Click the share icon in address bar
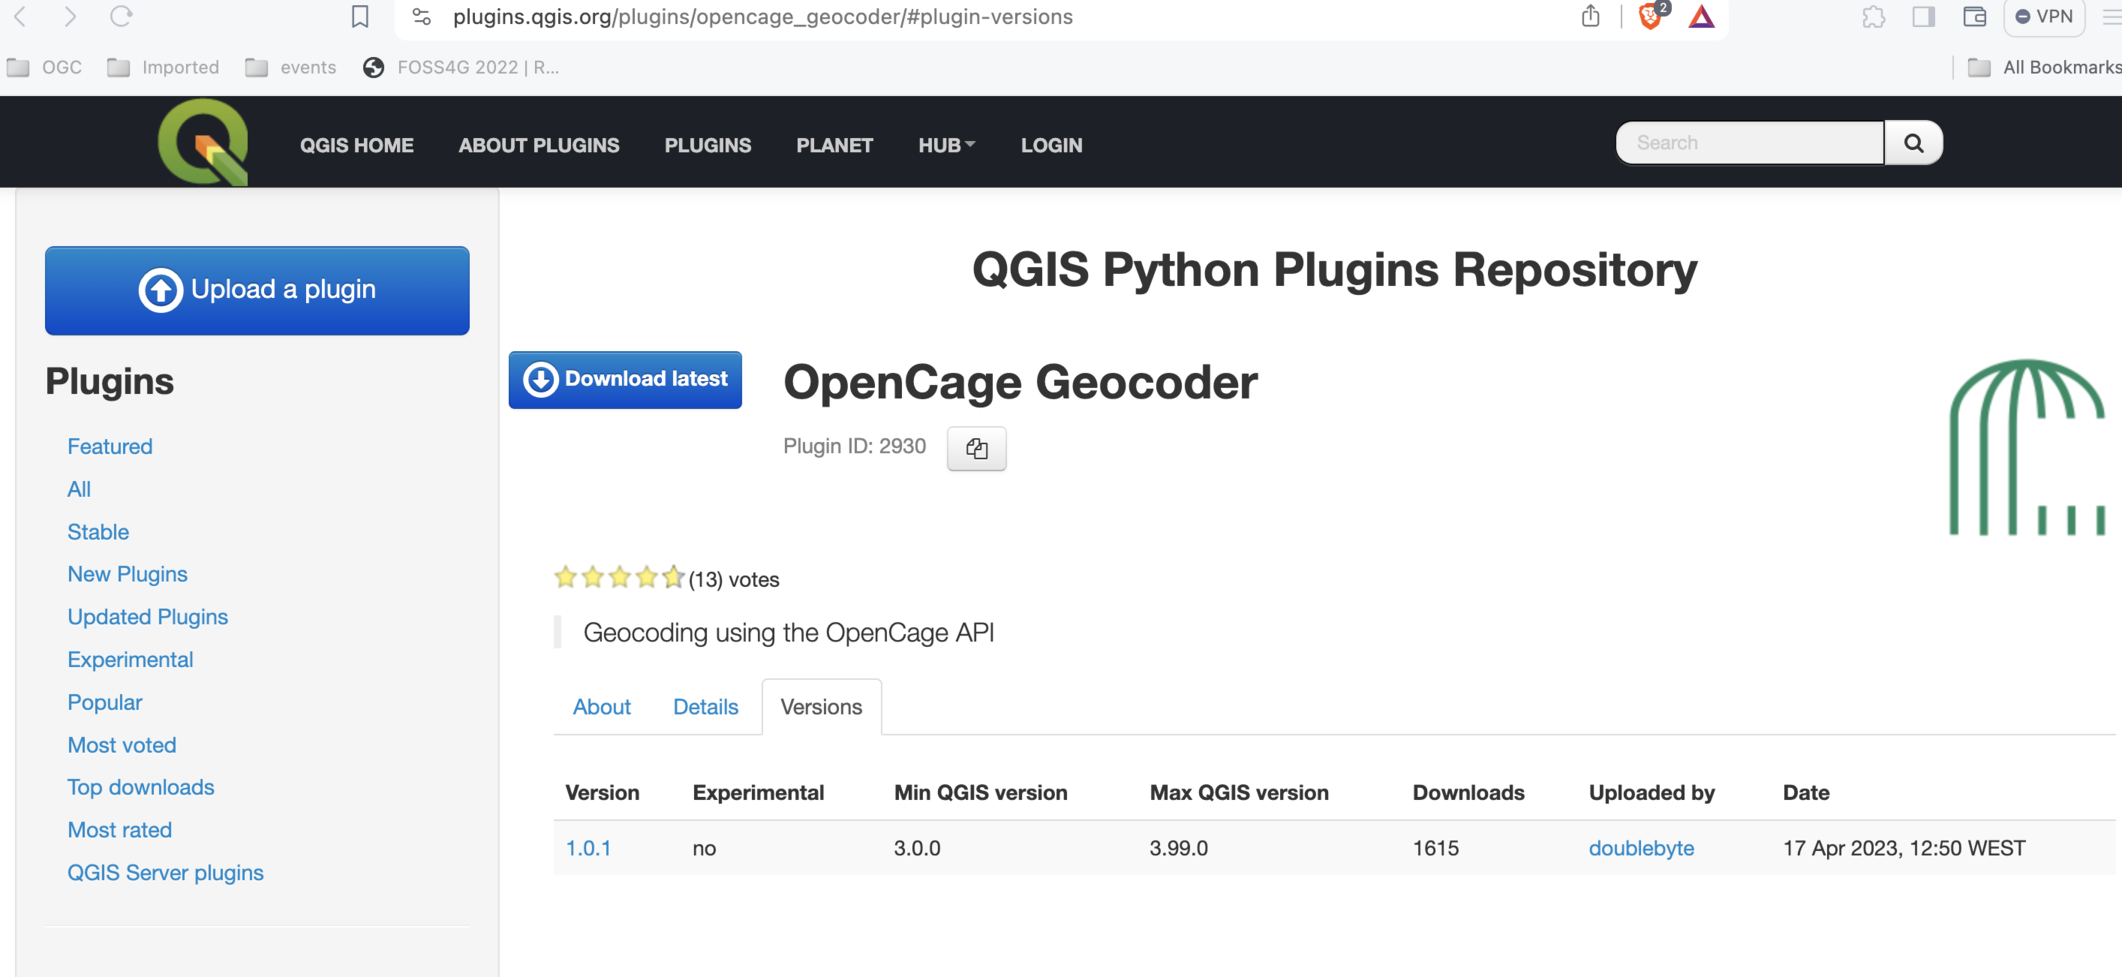Screen dimensions: 2122x977 1590,16
